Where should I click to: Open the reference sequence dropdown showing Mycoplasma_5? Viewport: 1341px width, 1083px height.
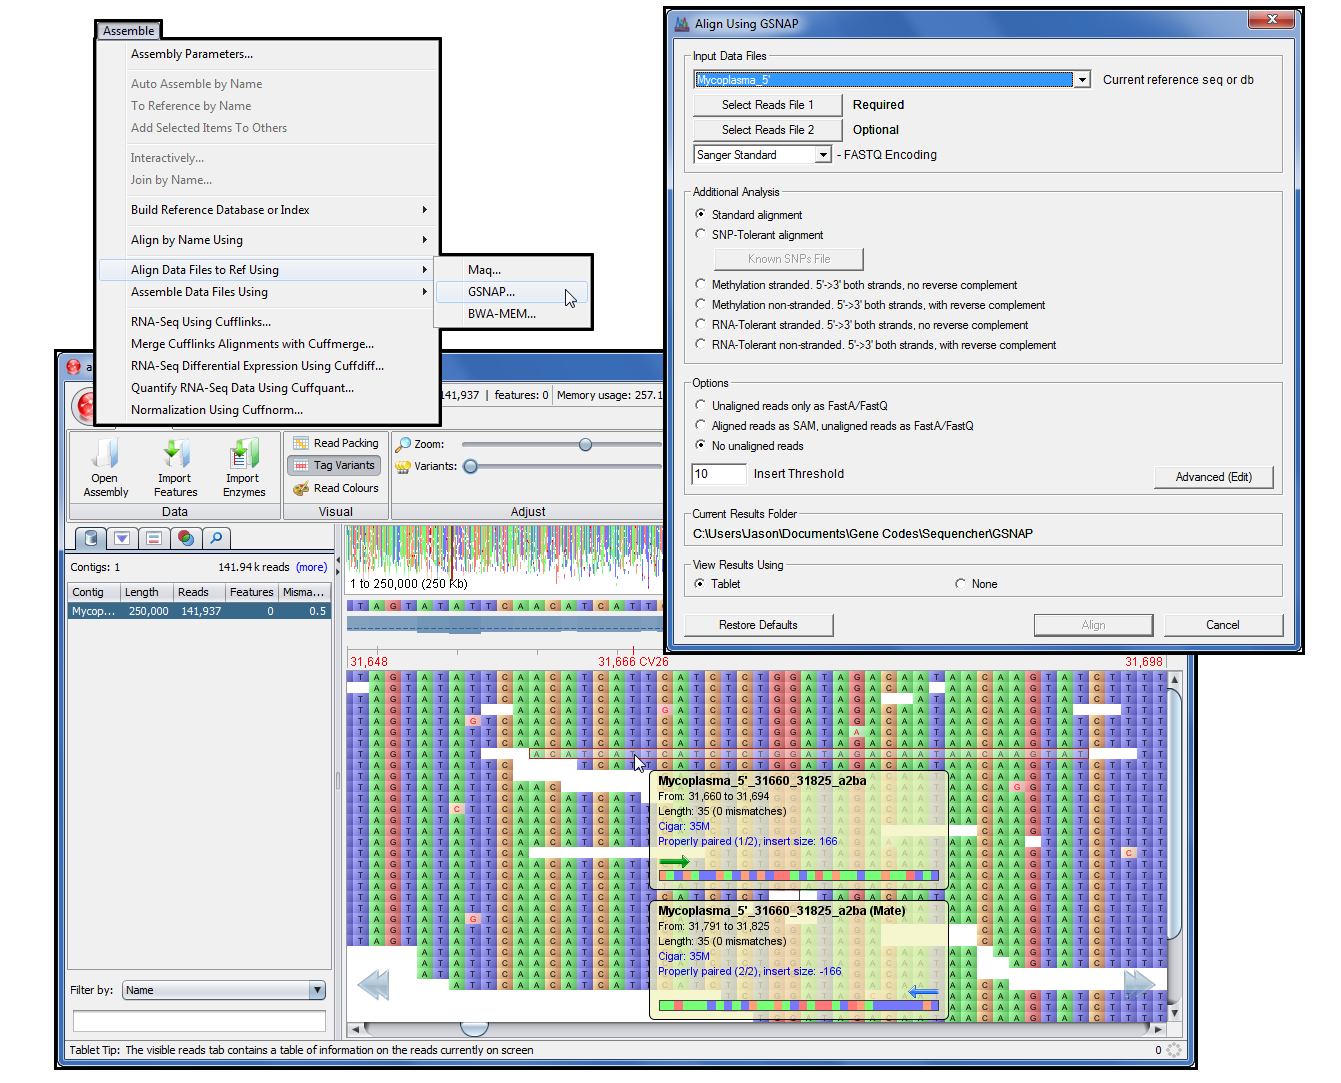[1081, 79]
